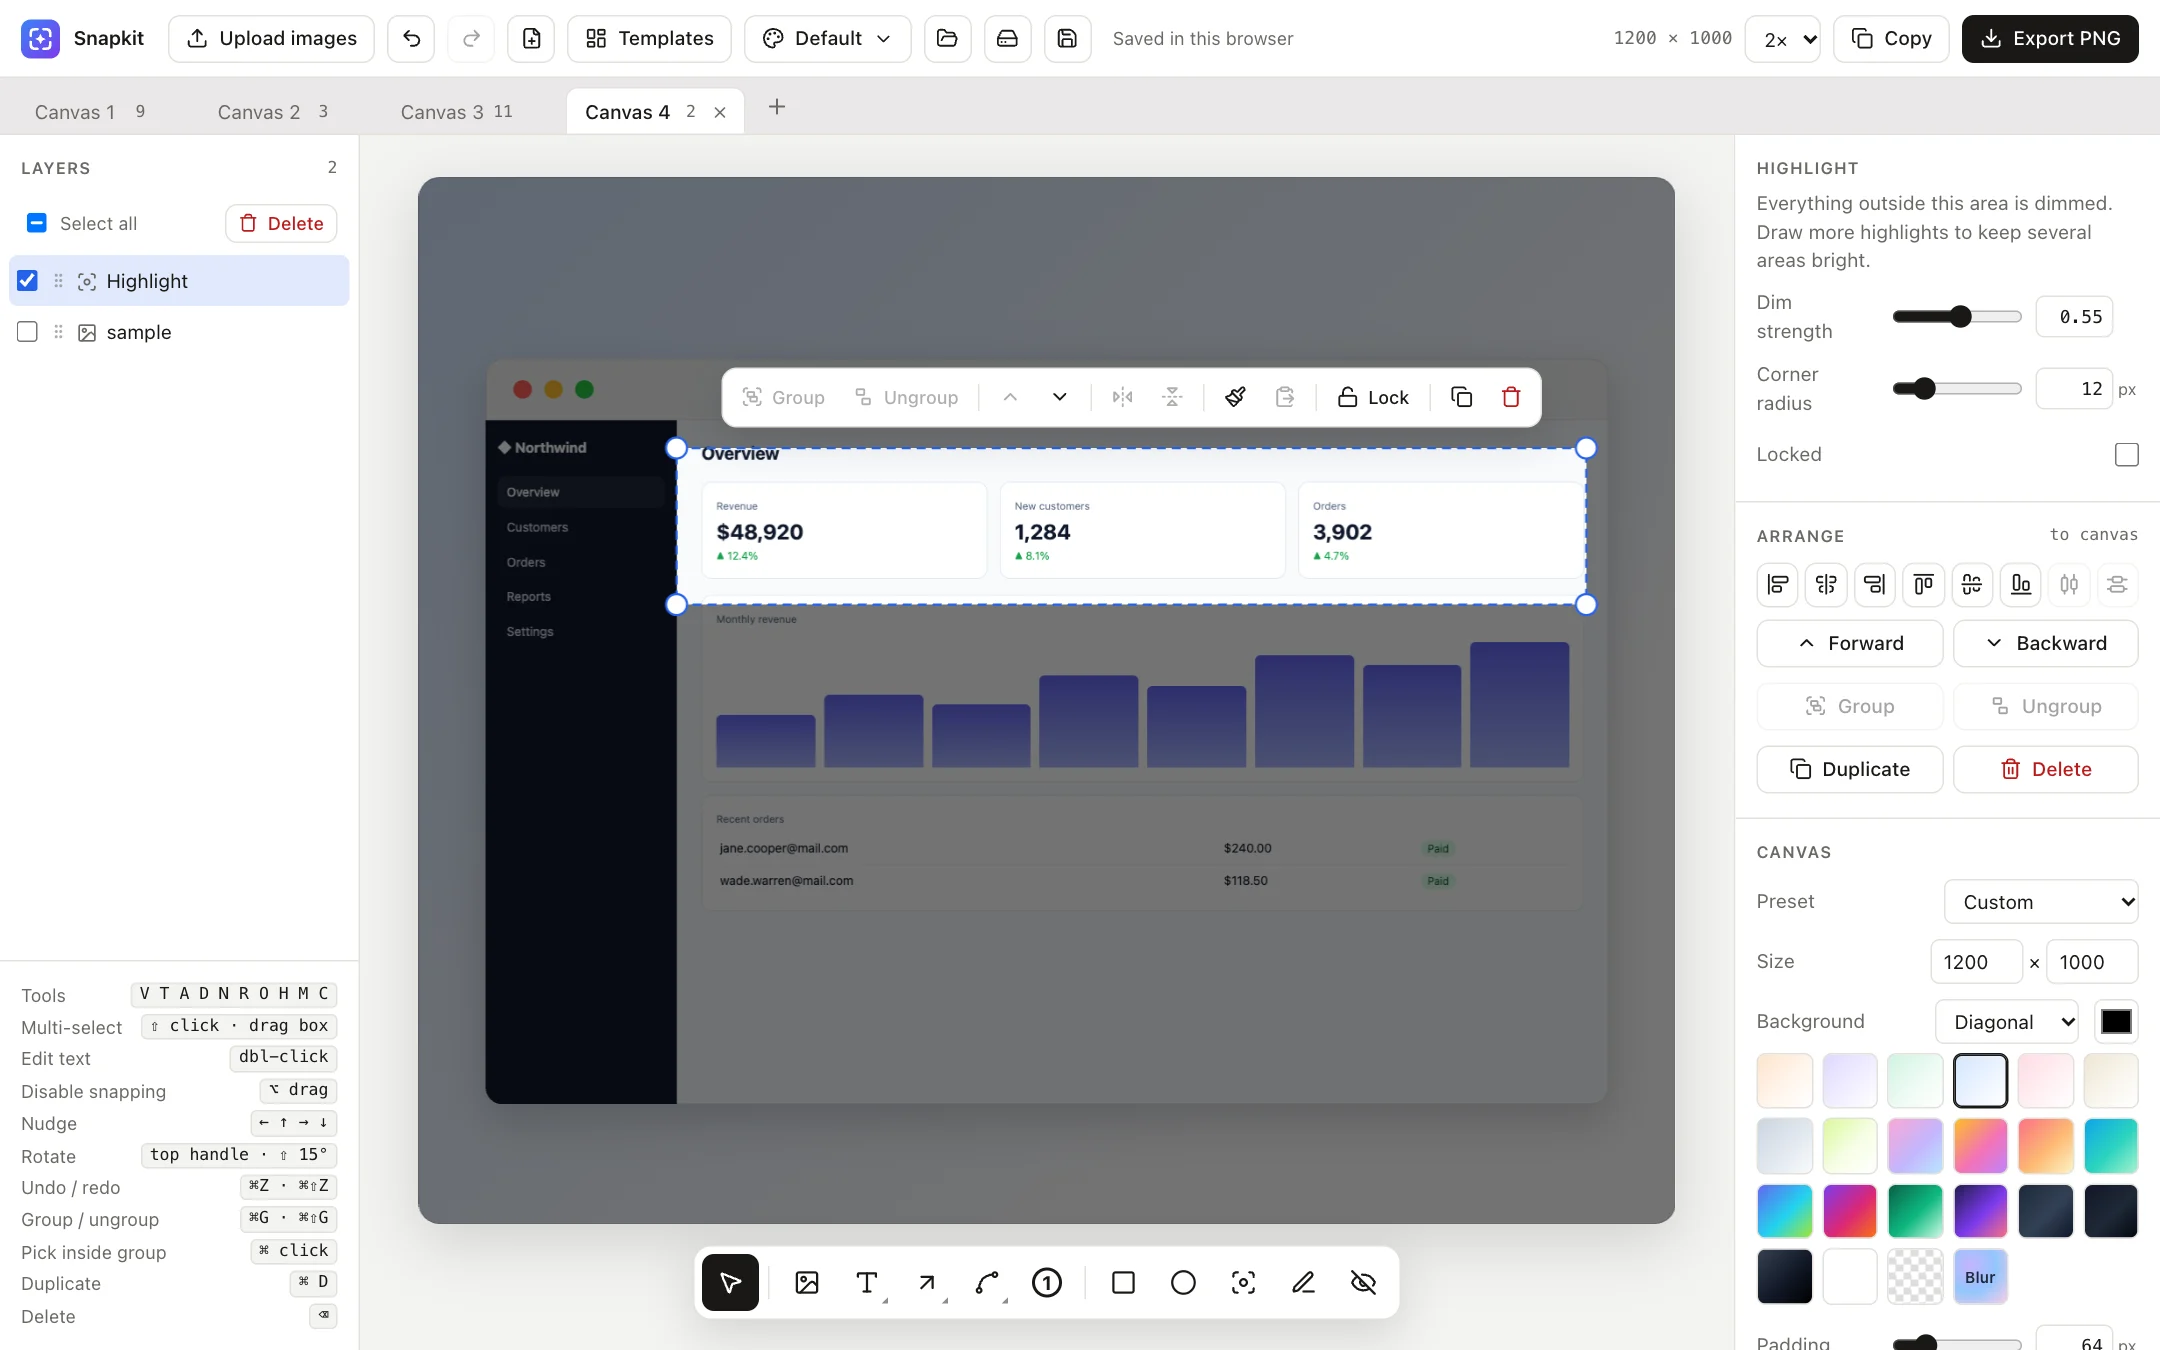
Task: Select the Rectangle shape tool
Action: point(1123,1282)
